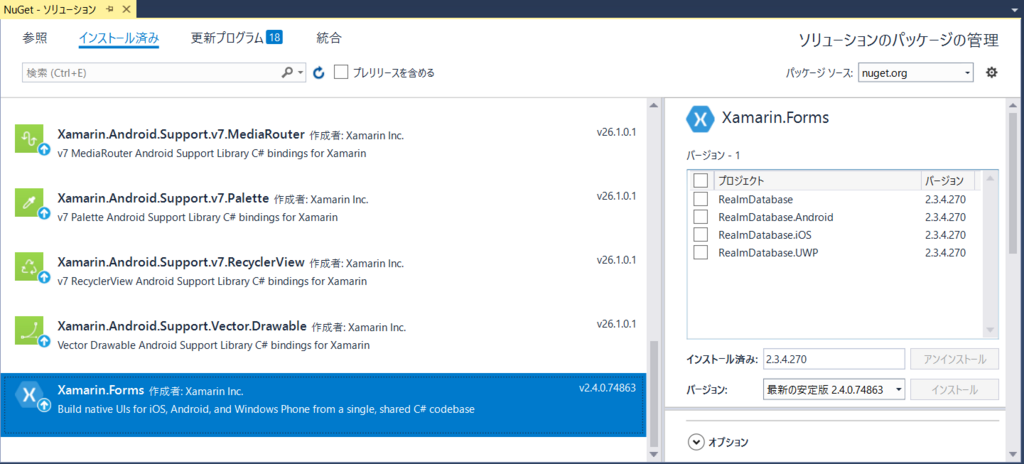Select Xamarin.Android.Support.v7.RecyclerView package name
Image resolution: width=1024 pixels, height=464 pixels.
coord(181,262)
